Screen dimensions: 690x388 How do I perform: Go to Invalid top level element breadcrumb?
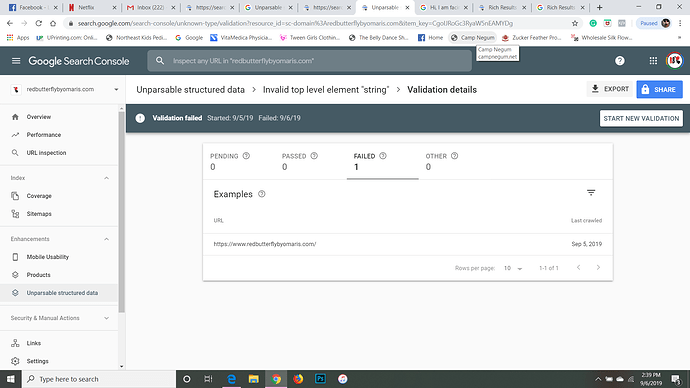326,90
